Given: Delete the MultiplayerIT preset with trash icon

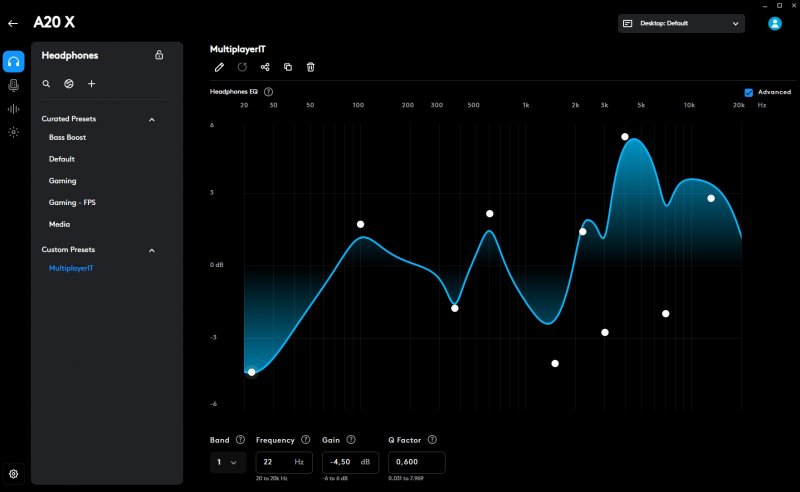Looking at the screenshot, I should (310, 67).
